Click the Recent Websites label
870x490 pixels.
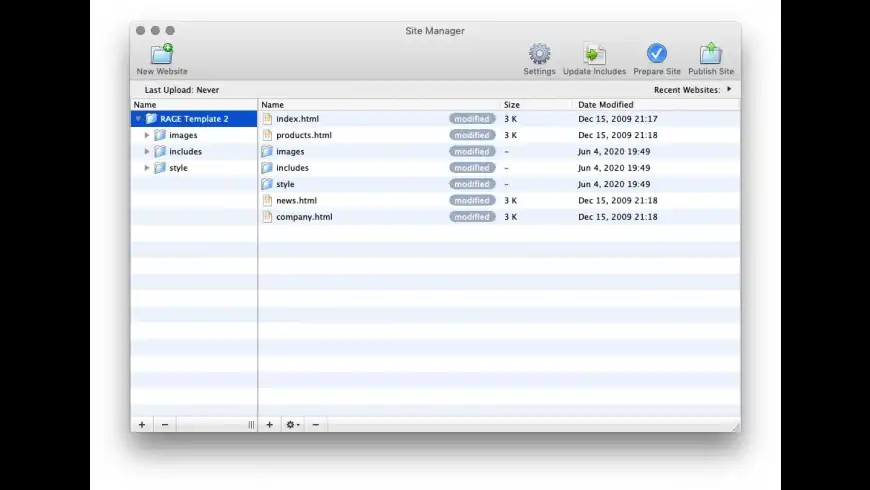click(687, 90)
